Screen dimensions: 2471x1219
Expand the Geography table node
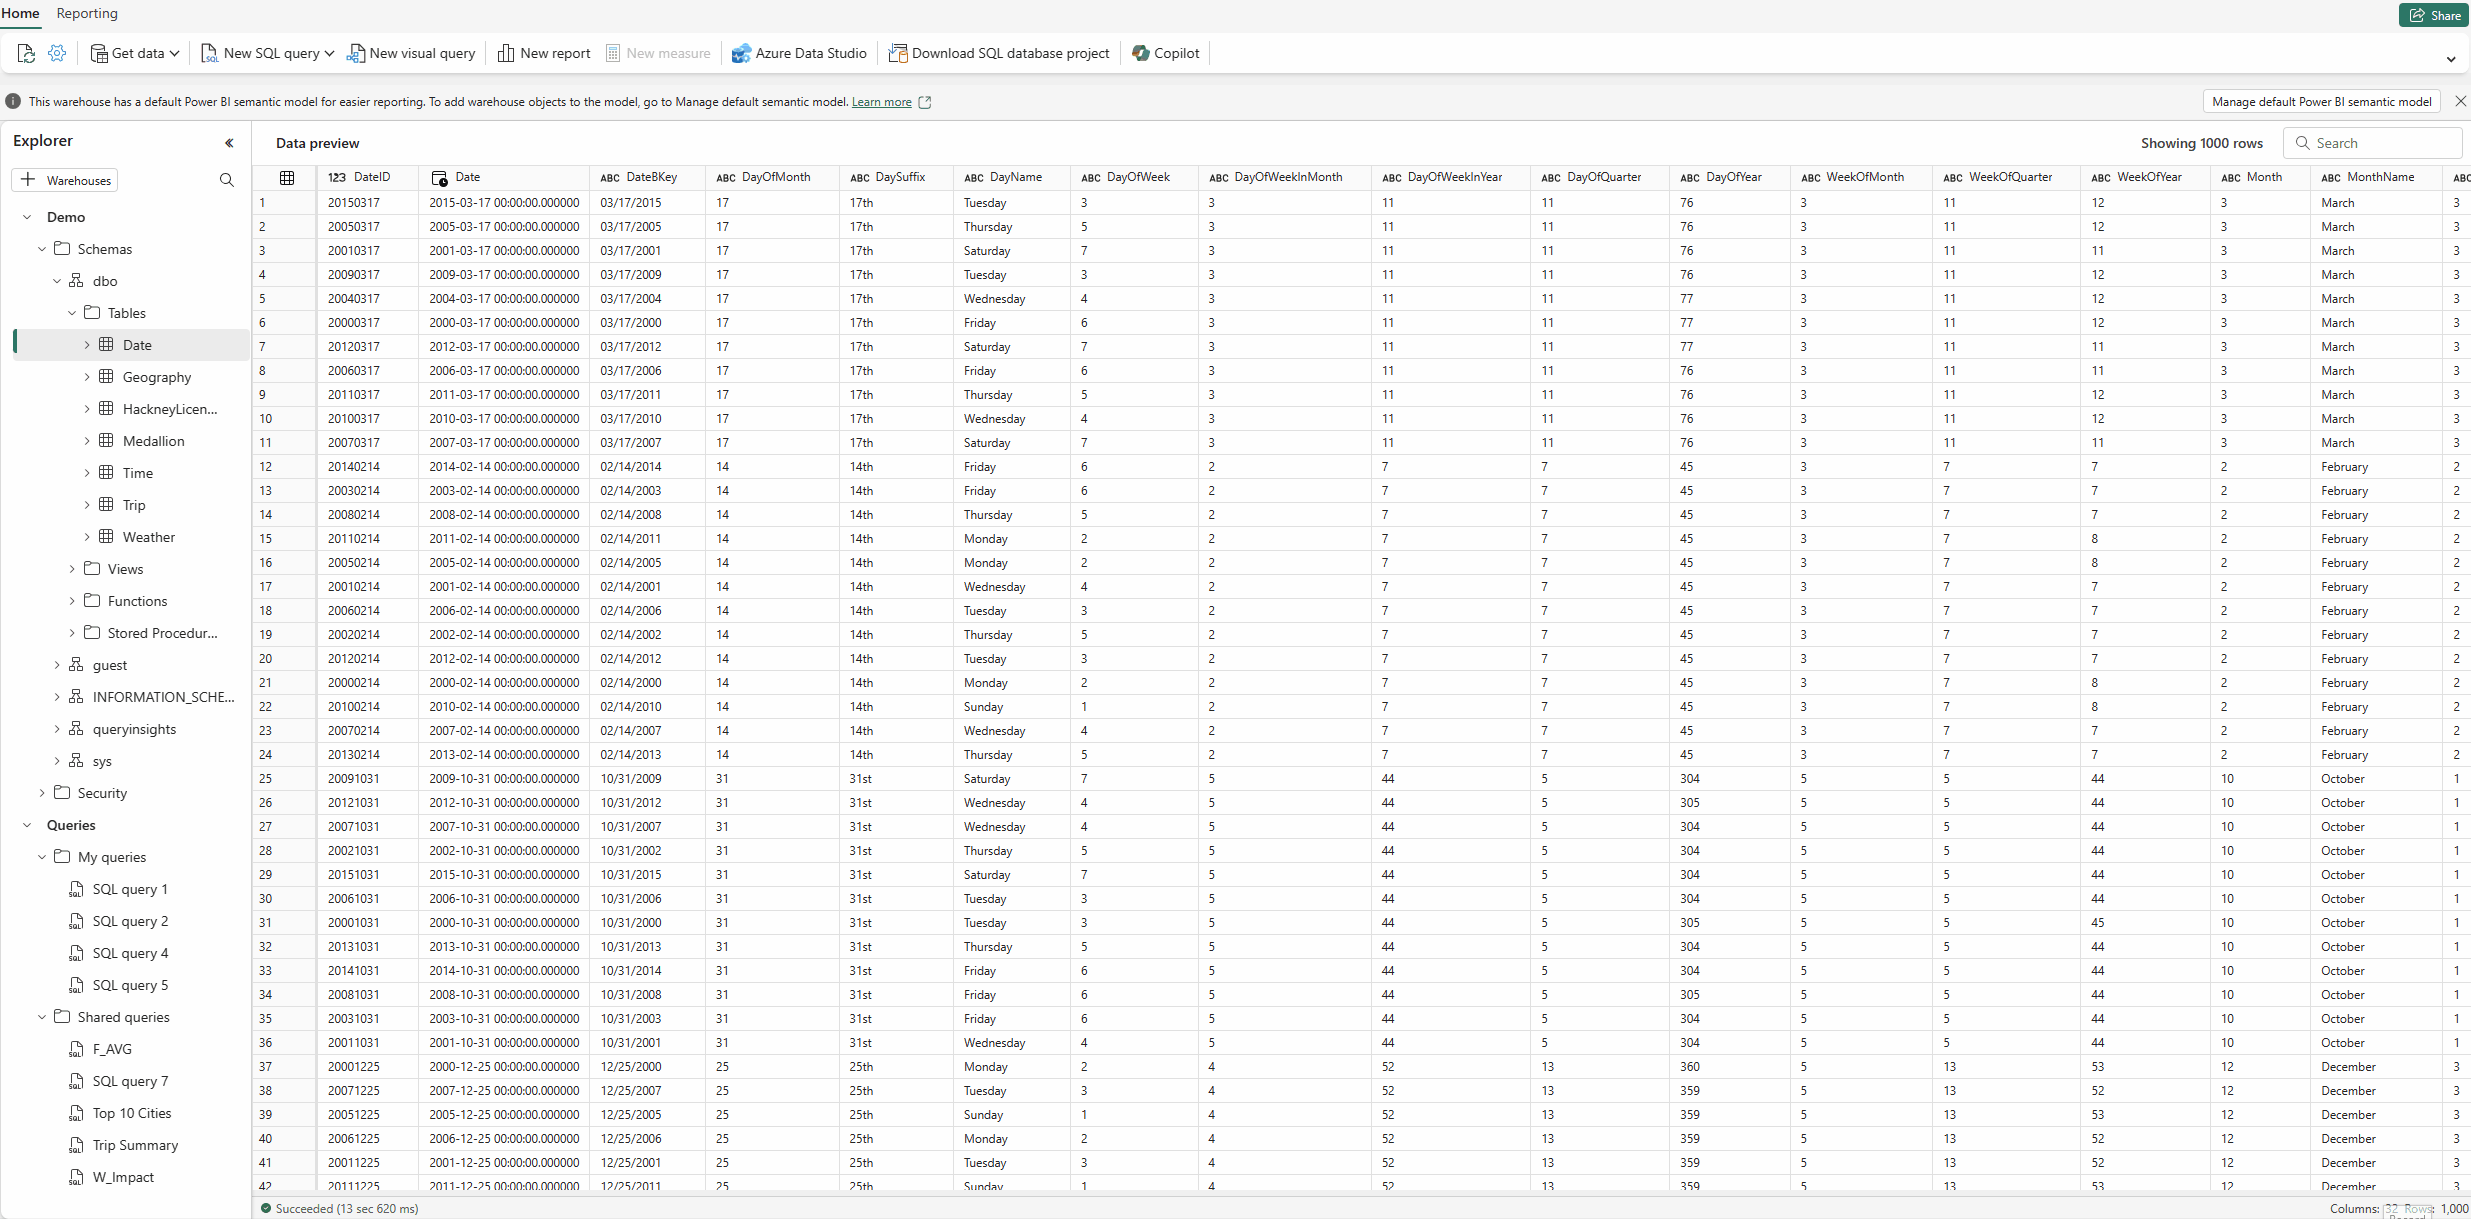(87, 377)
